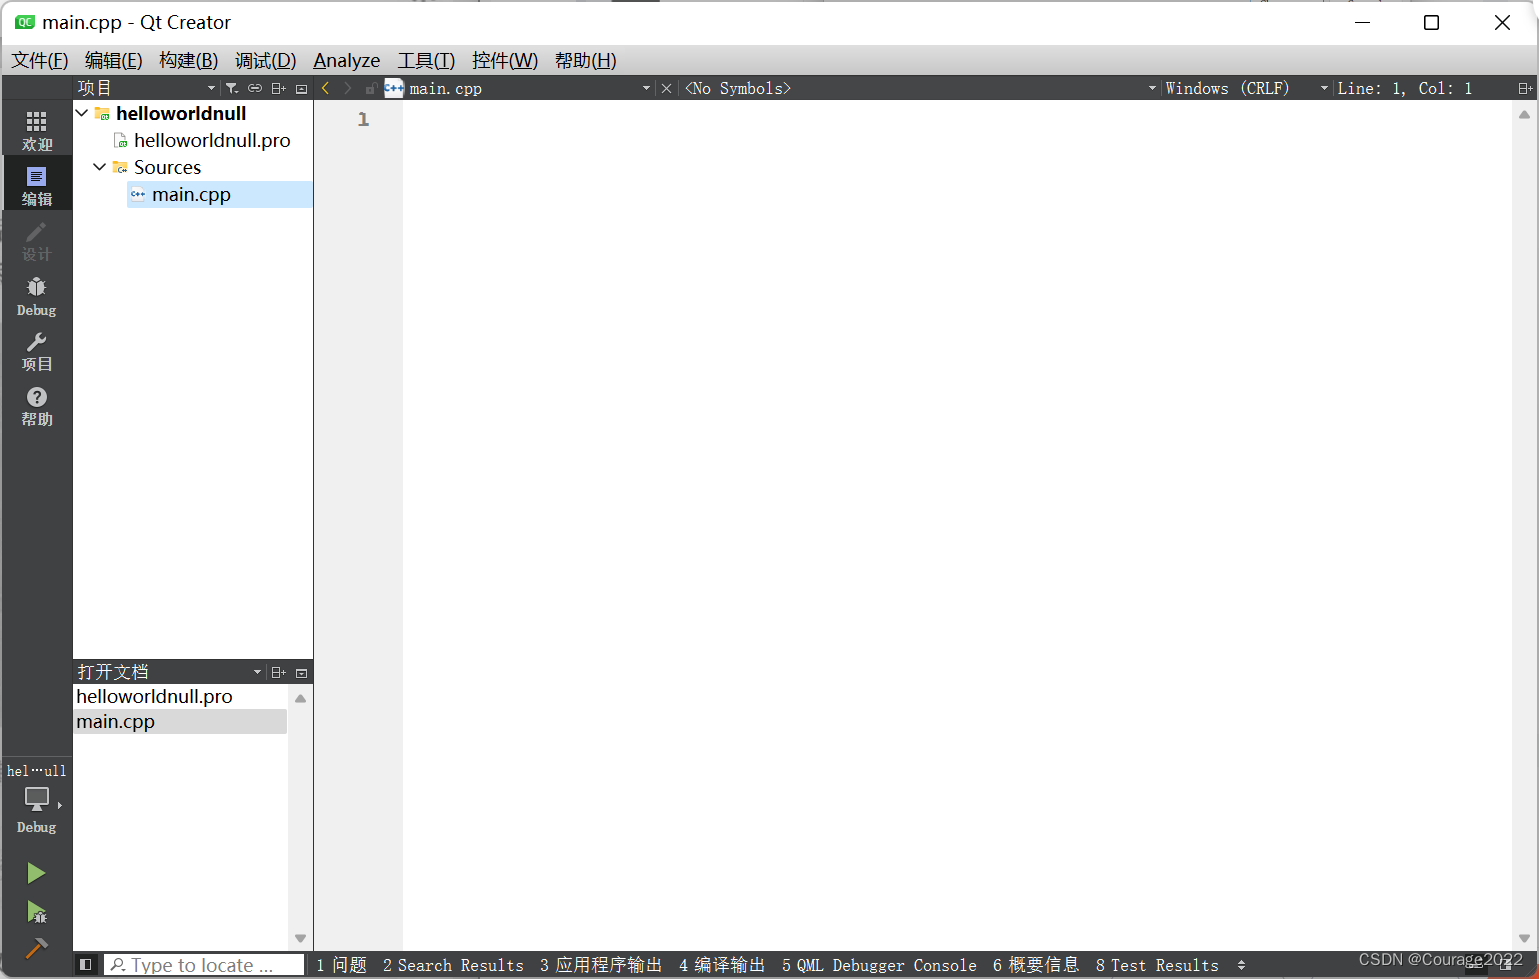Open the Analyze menu

click(x=347, y=60)
